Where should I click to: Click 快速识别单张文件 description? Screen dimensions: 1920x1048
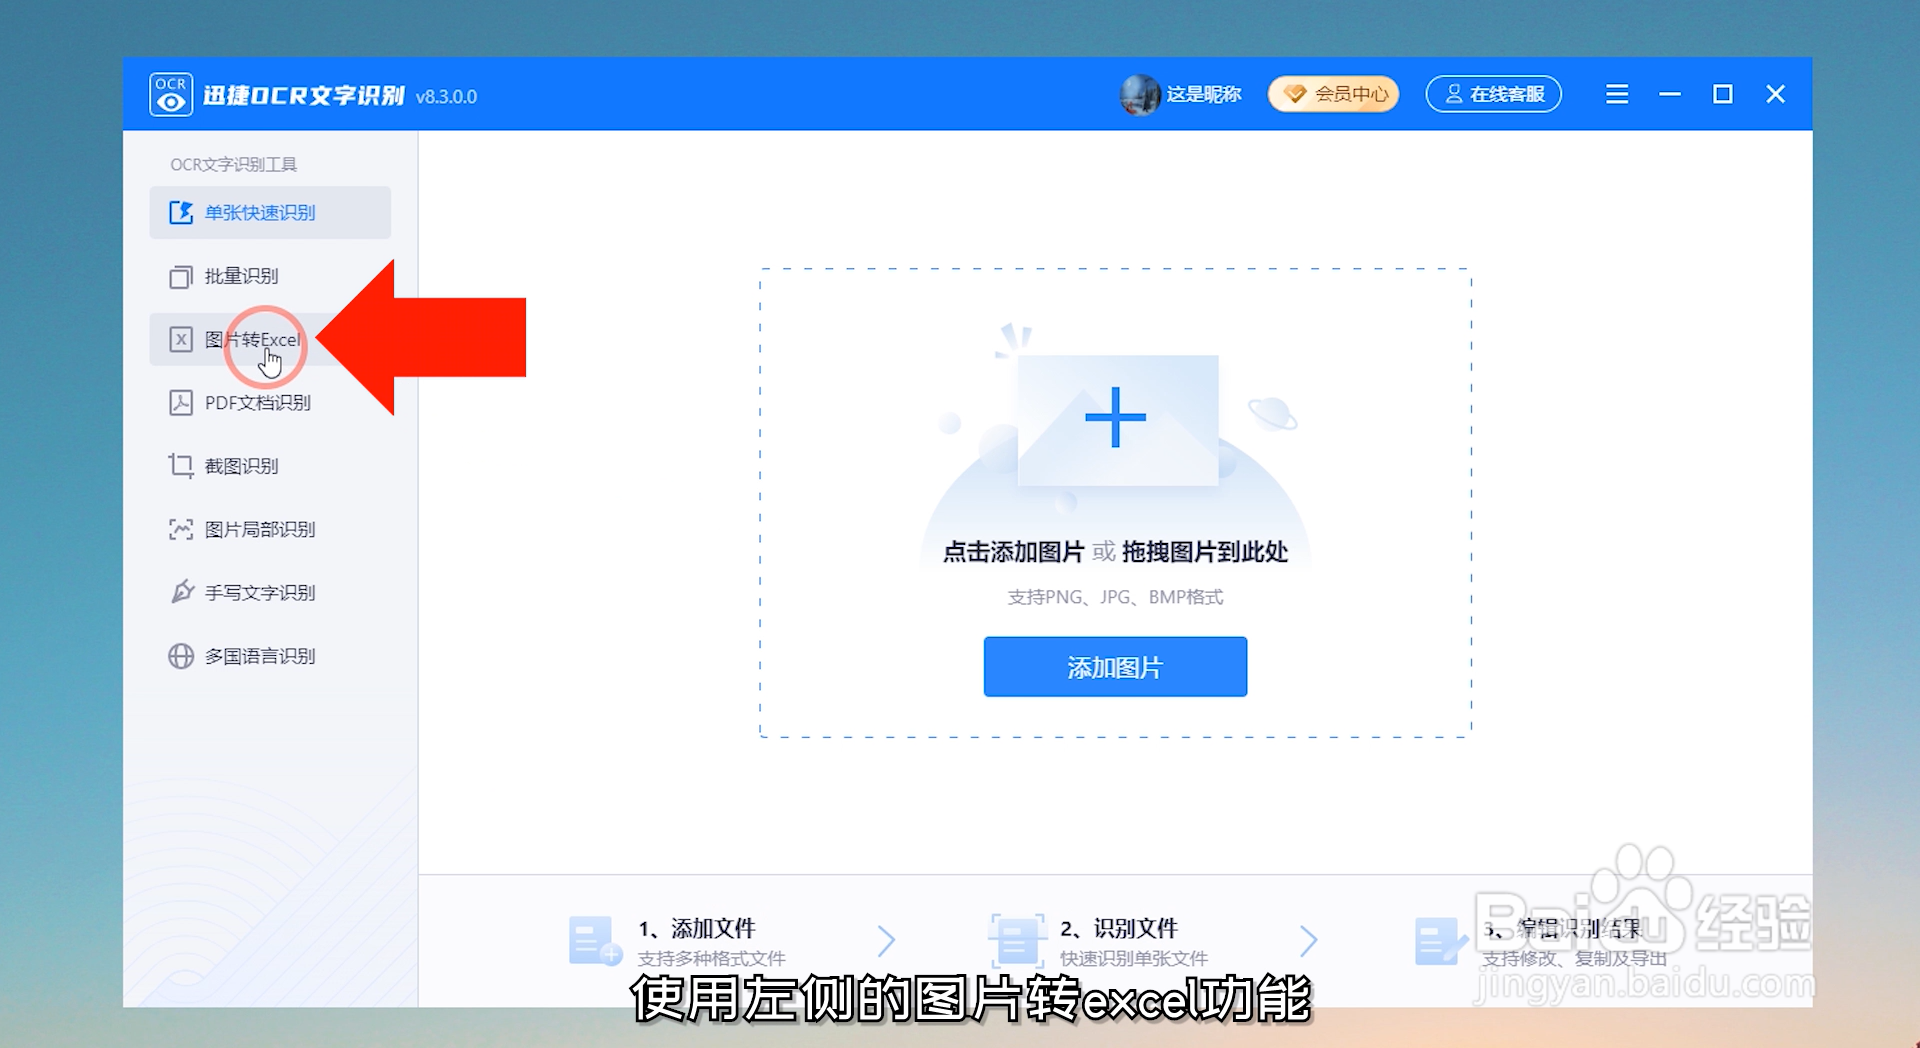coord(1134,958)
